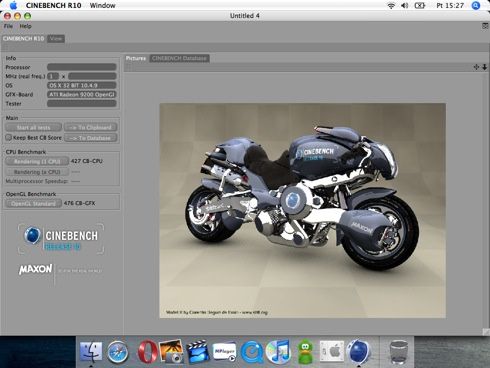Viewport: 490px width, 368px height.
Task: Select the CINEBENCH R10 tab
Action: [x=23, y=38]
